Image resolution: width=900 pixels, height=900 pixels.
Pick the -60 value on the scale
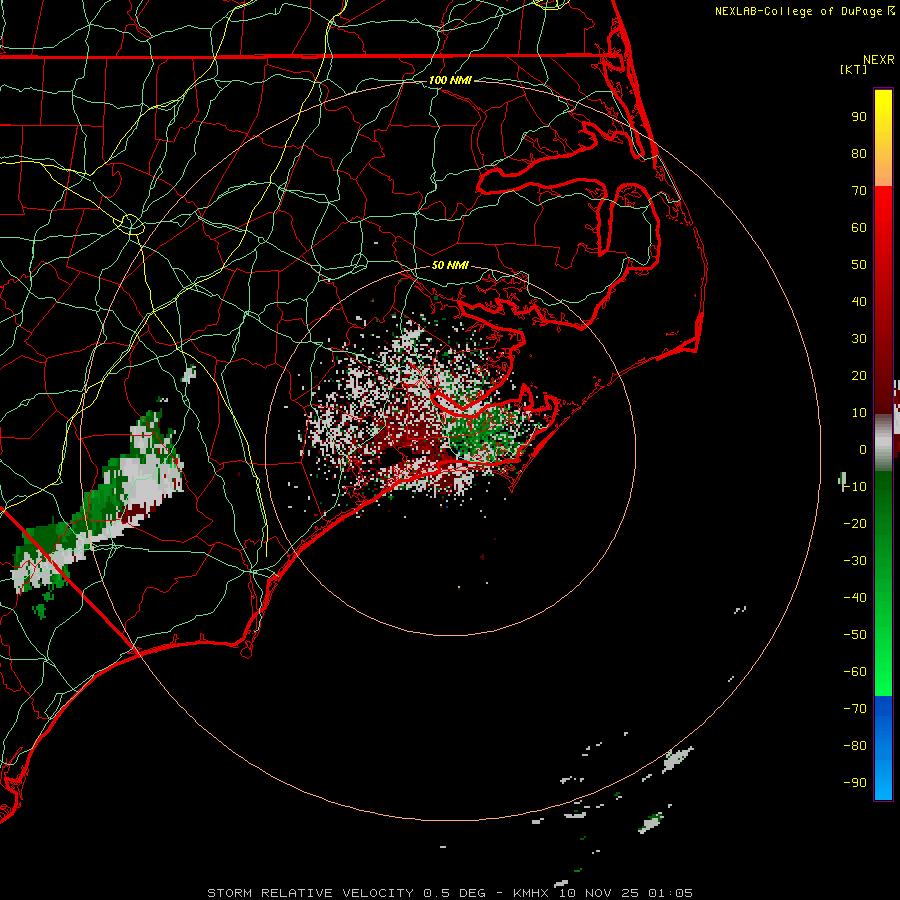[855, 672]
